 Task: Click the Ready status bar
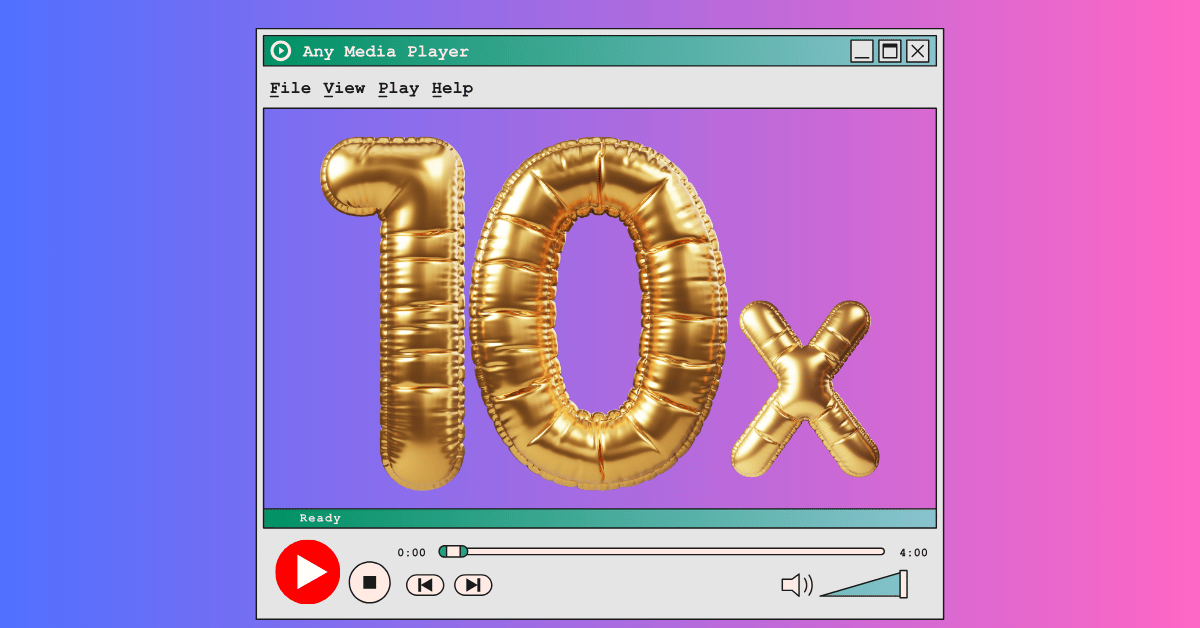click(x=600, y=518)
